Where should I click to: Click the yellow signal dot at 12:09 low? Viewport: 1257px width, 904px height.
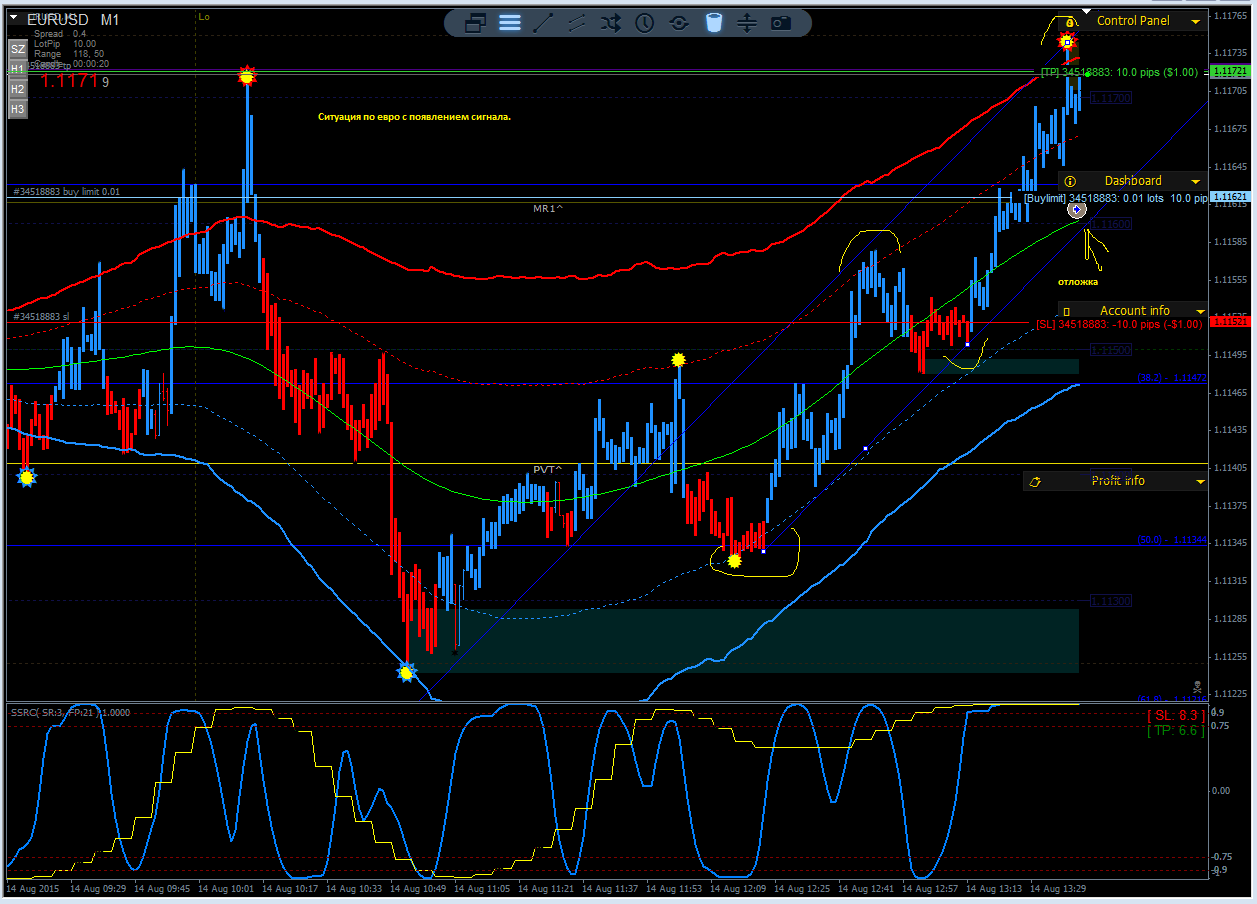coord(734,561)
